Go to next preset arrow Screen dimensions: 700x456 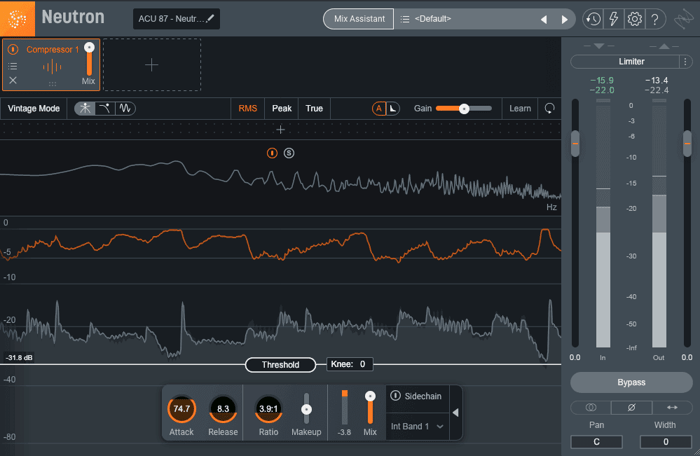point(564,20)
